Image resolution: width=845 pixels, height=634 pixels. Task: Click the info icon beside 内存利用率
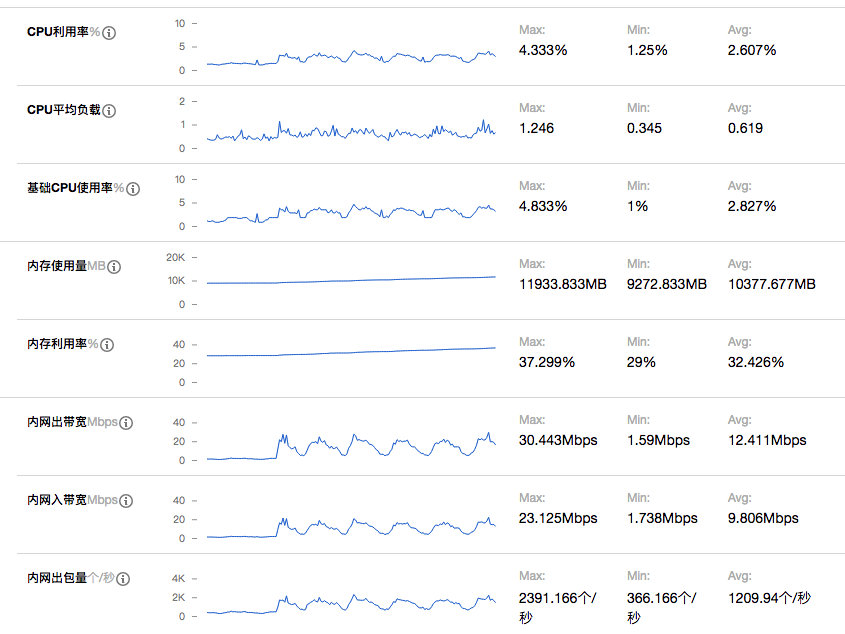click(108, 345)
